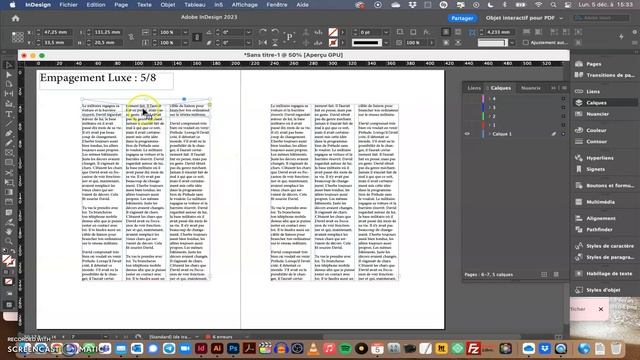This screenshot has width=640, height=360.
Task: Switch to the Liens tab in the panel
Action: (x=474, y=88)
